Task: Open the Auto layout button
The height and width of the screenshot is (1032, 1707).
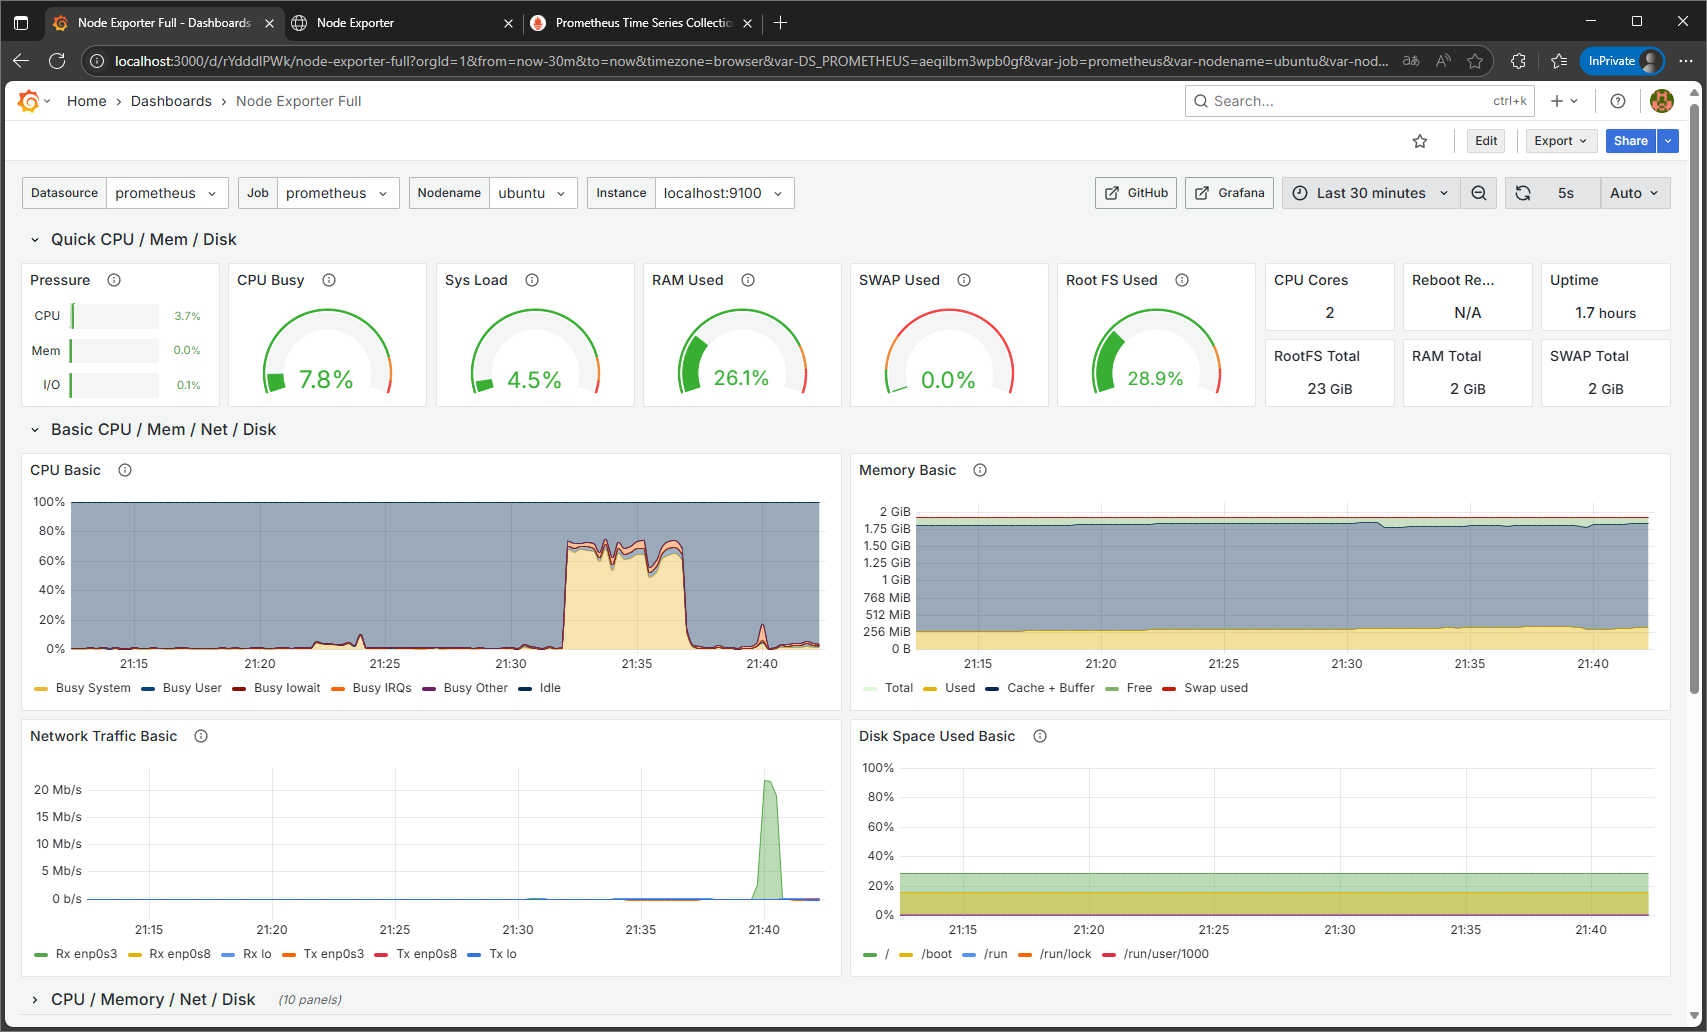Action: (1635, 193)
